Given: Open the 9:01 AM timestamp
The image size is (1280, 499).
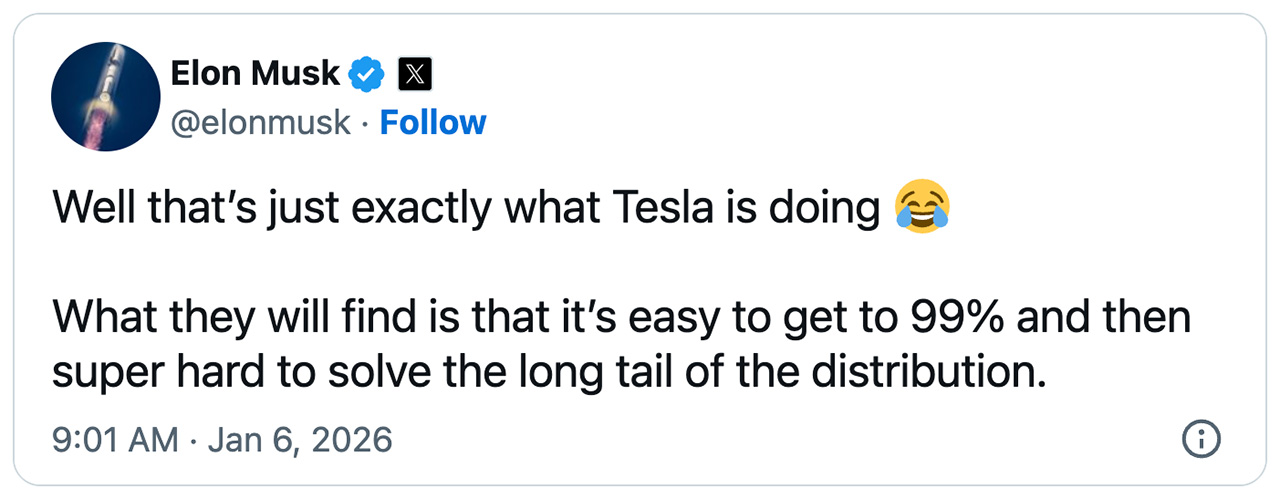Looking at the screenshot, I should 115,439.
